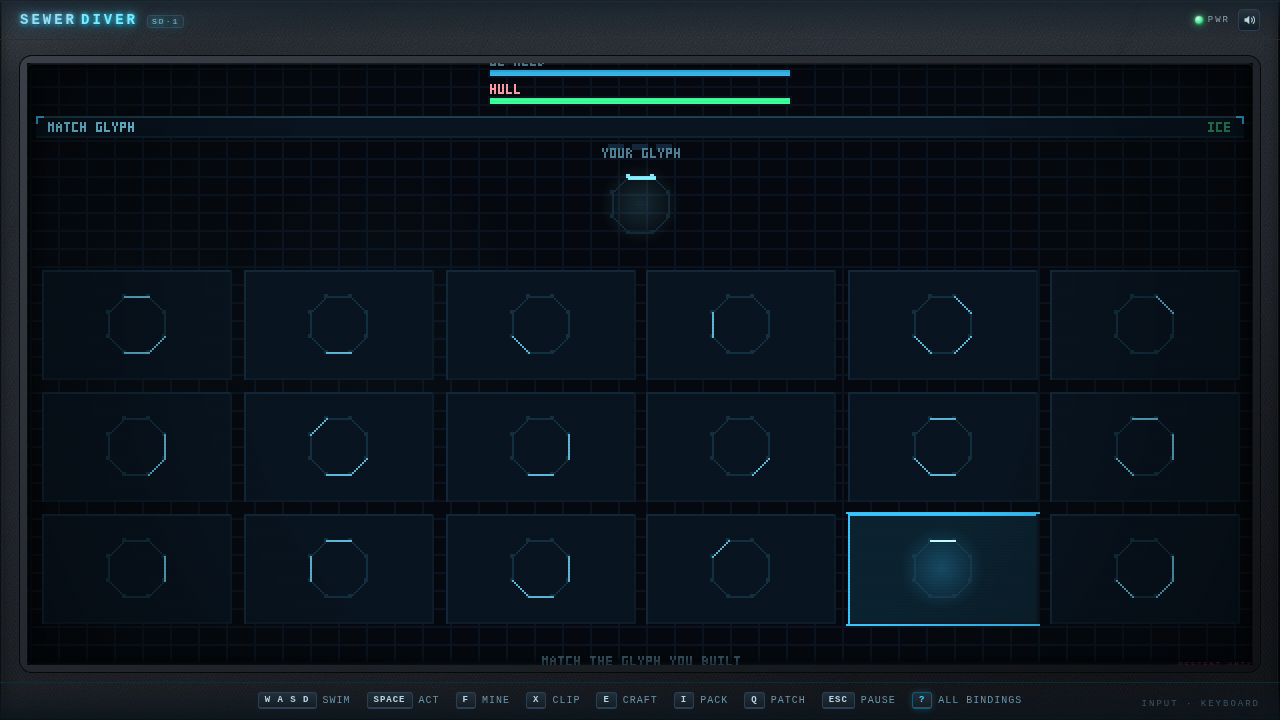Viewport: 1280px width, 720px height.
Task: Toggle the PWR indicator light
Action: (1199, 20)
